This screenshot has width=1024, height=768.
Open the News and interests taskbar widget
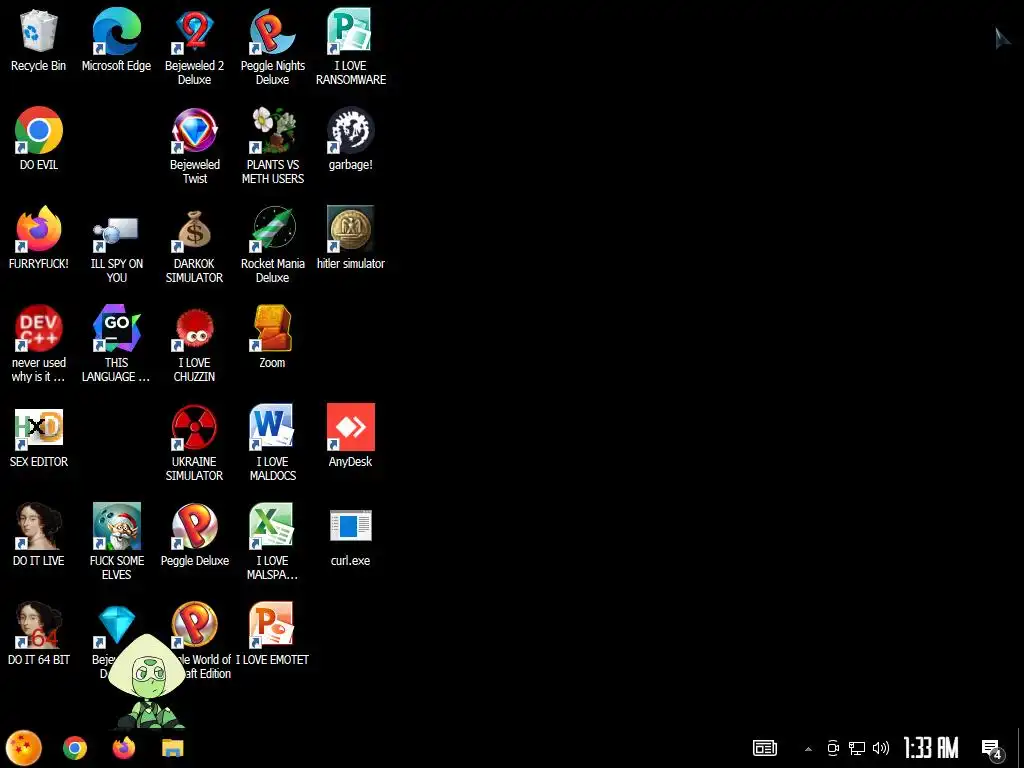coord(765,748)
